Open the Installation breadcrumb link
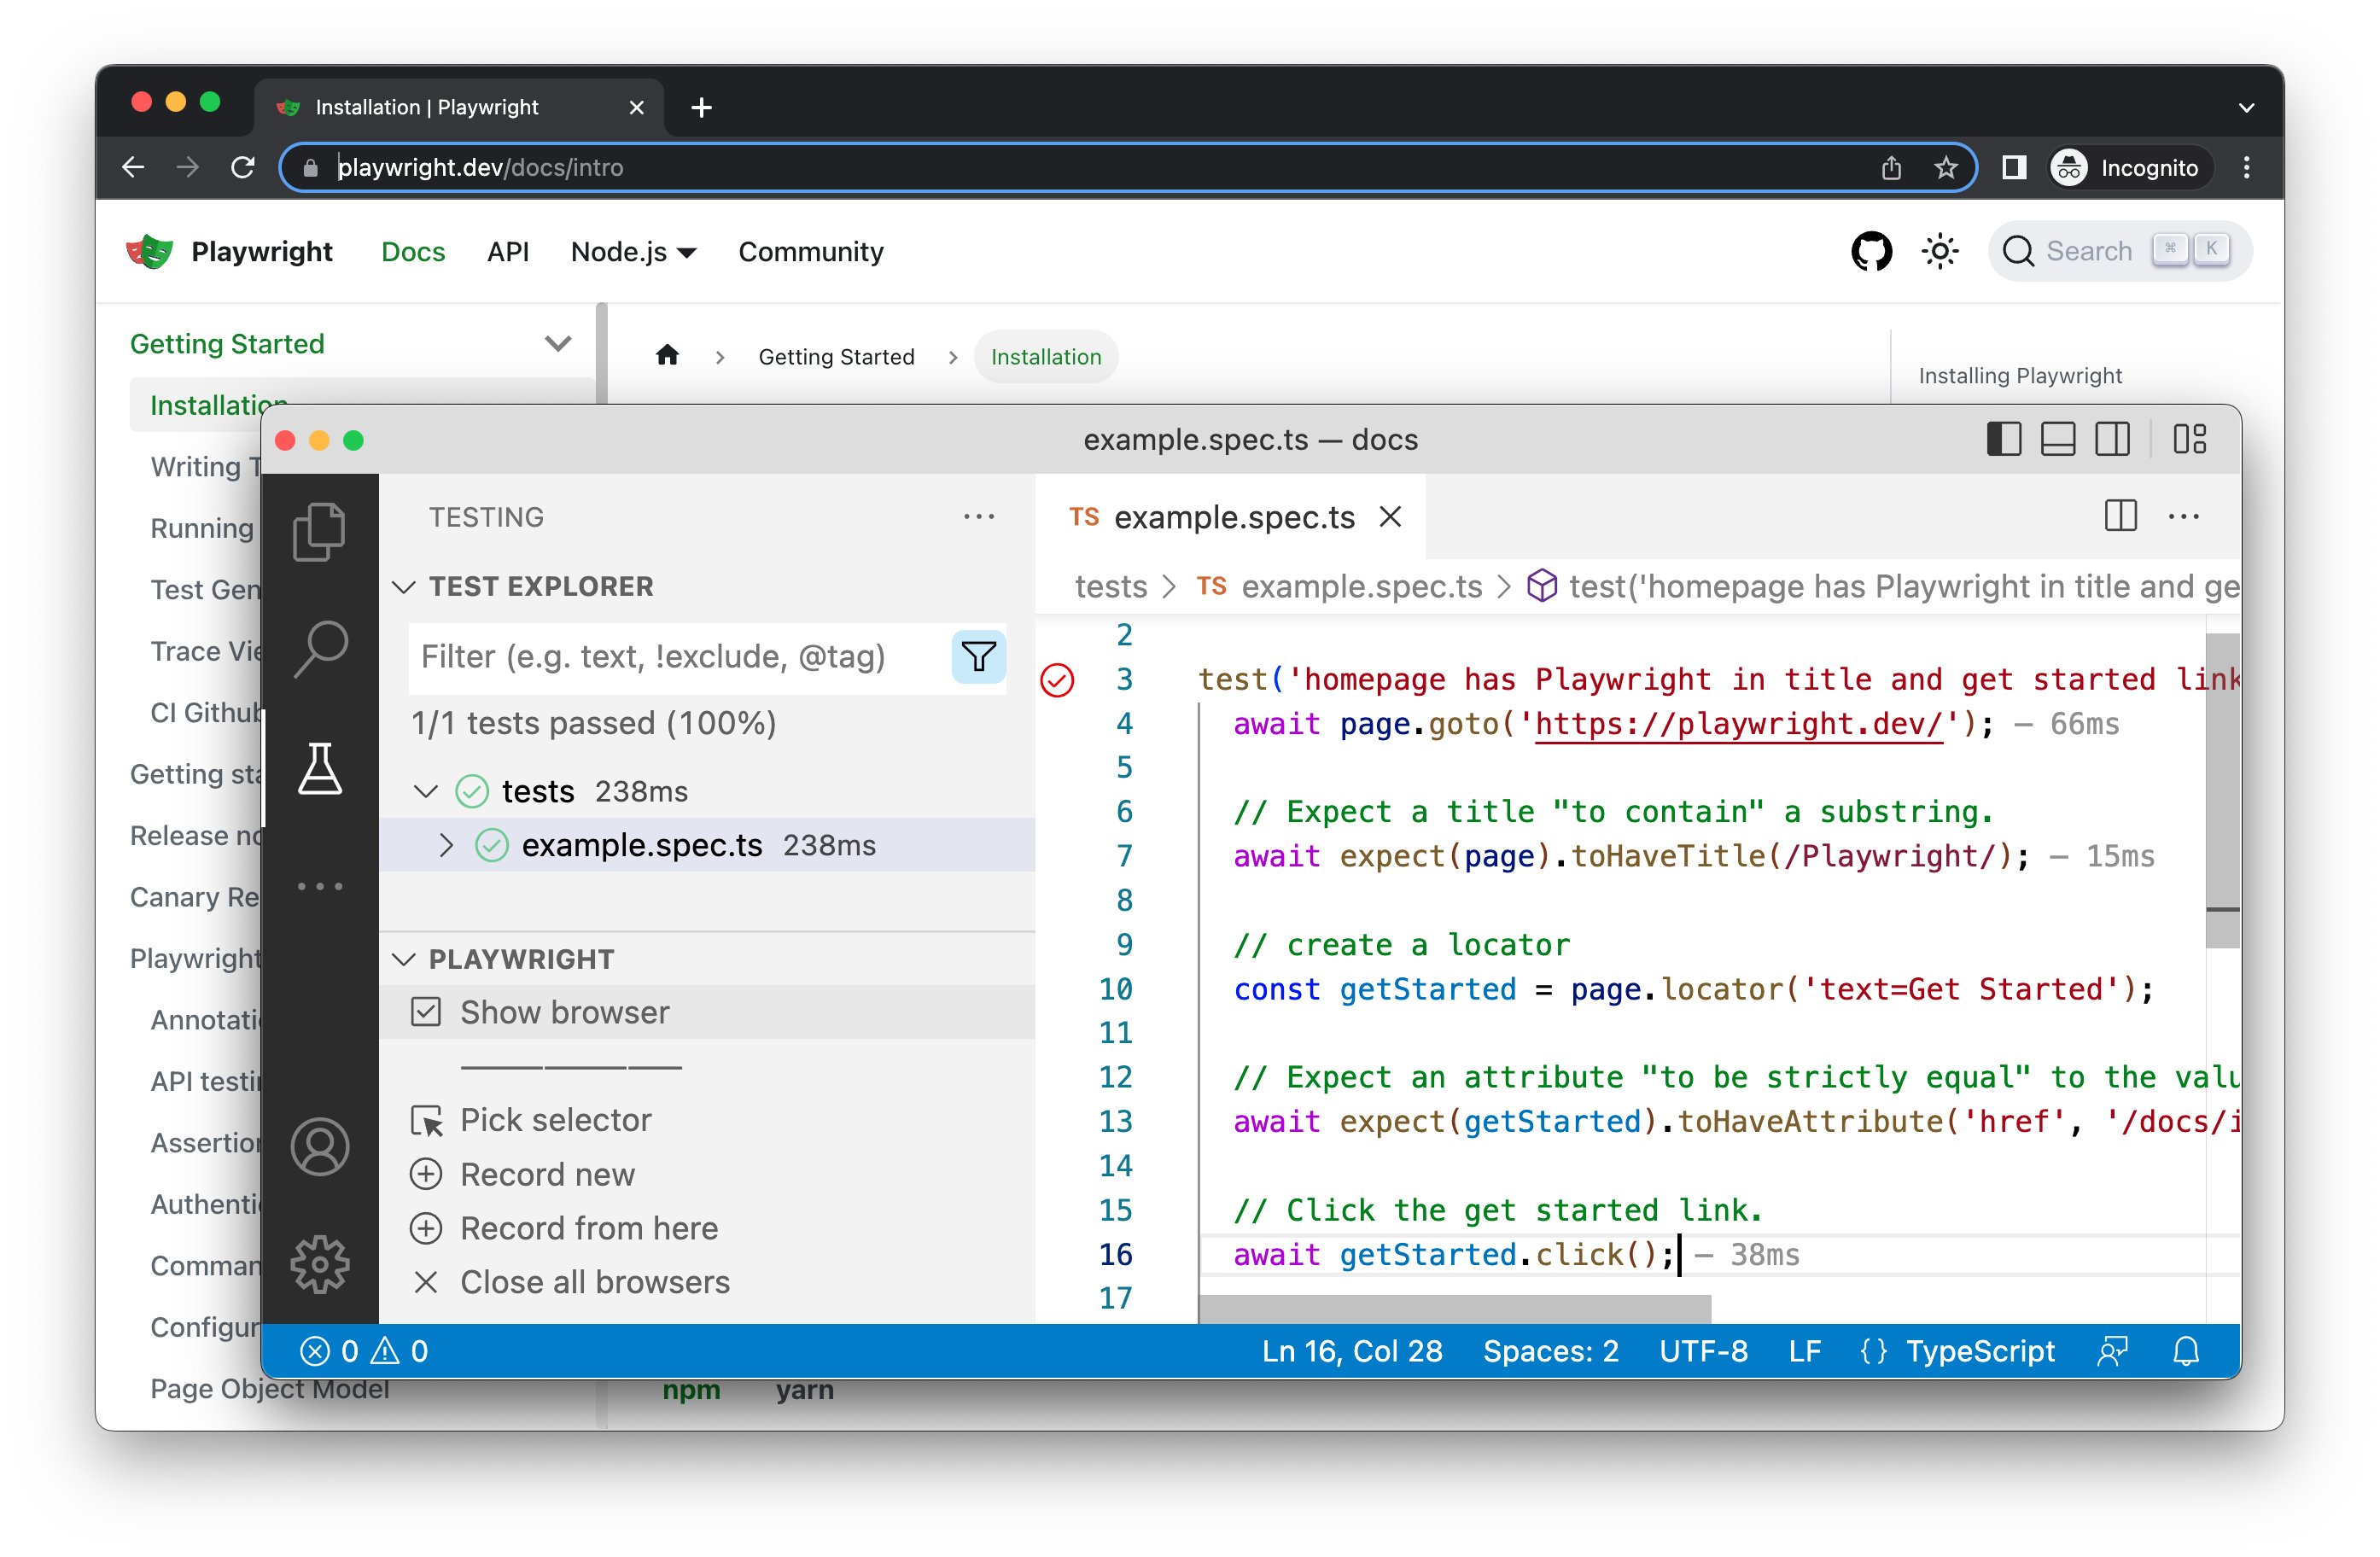Viewport: 2380px width, 1557px height. point(1046,356)
